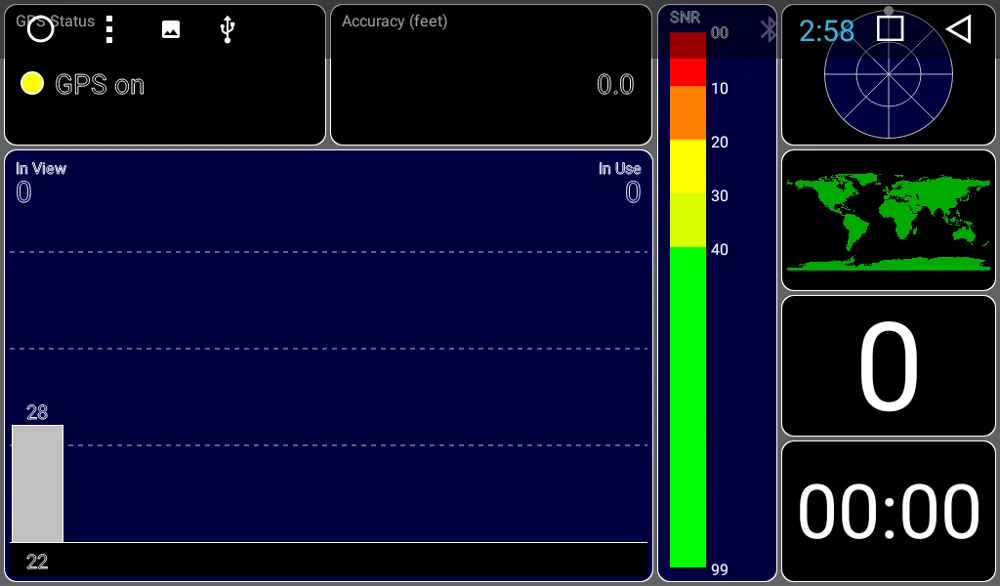Tap the 00:00 timer readout
The height and width of the screenshot is (586, 1000).
click(x=888, y=511)
